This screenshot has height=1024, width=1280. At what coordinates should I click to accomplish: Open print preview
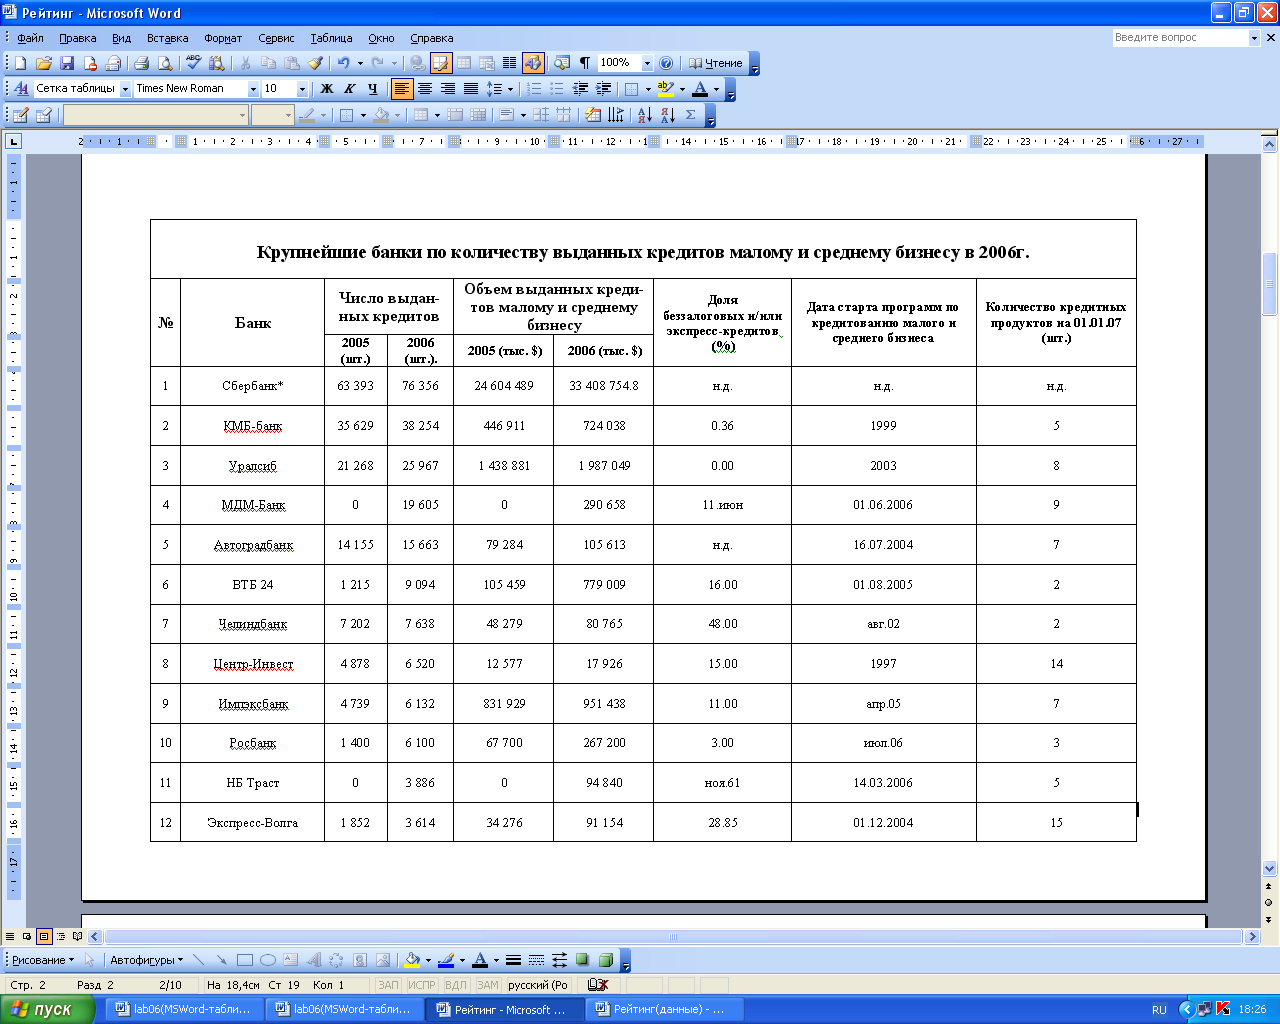coord(165,63)
